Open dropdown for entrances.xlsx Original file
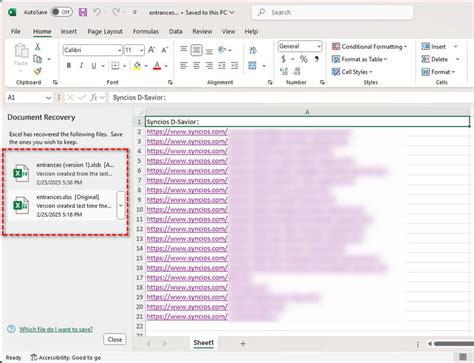This screenshot has height=363, width=474. (121, 205)
